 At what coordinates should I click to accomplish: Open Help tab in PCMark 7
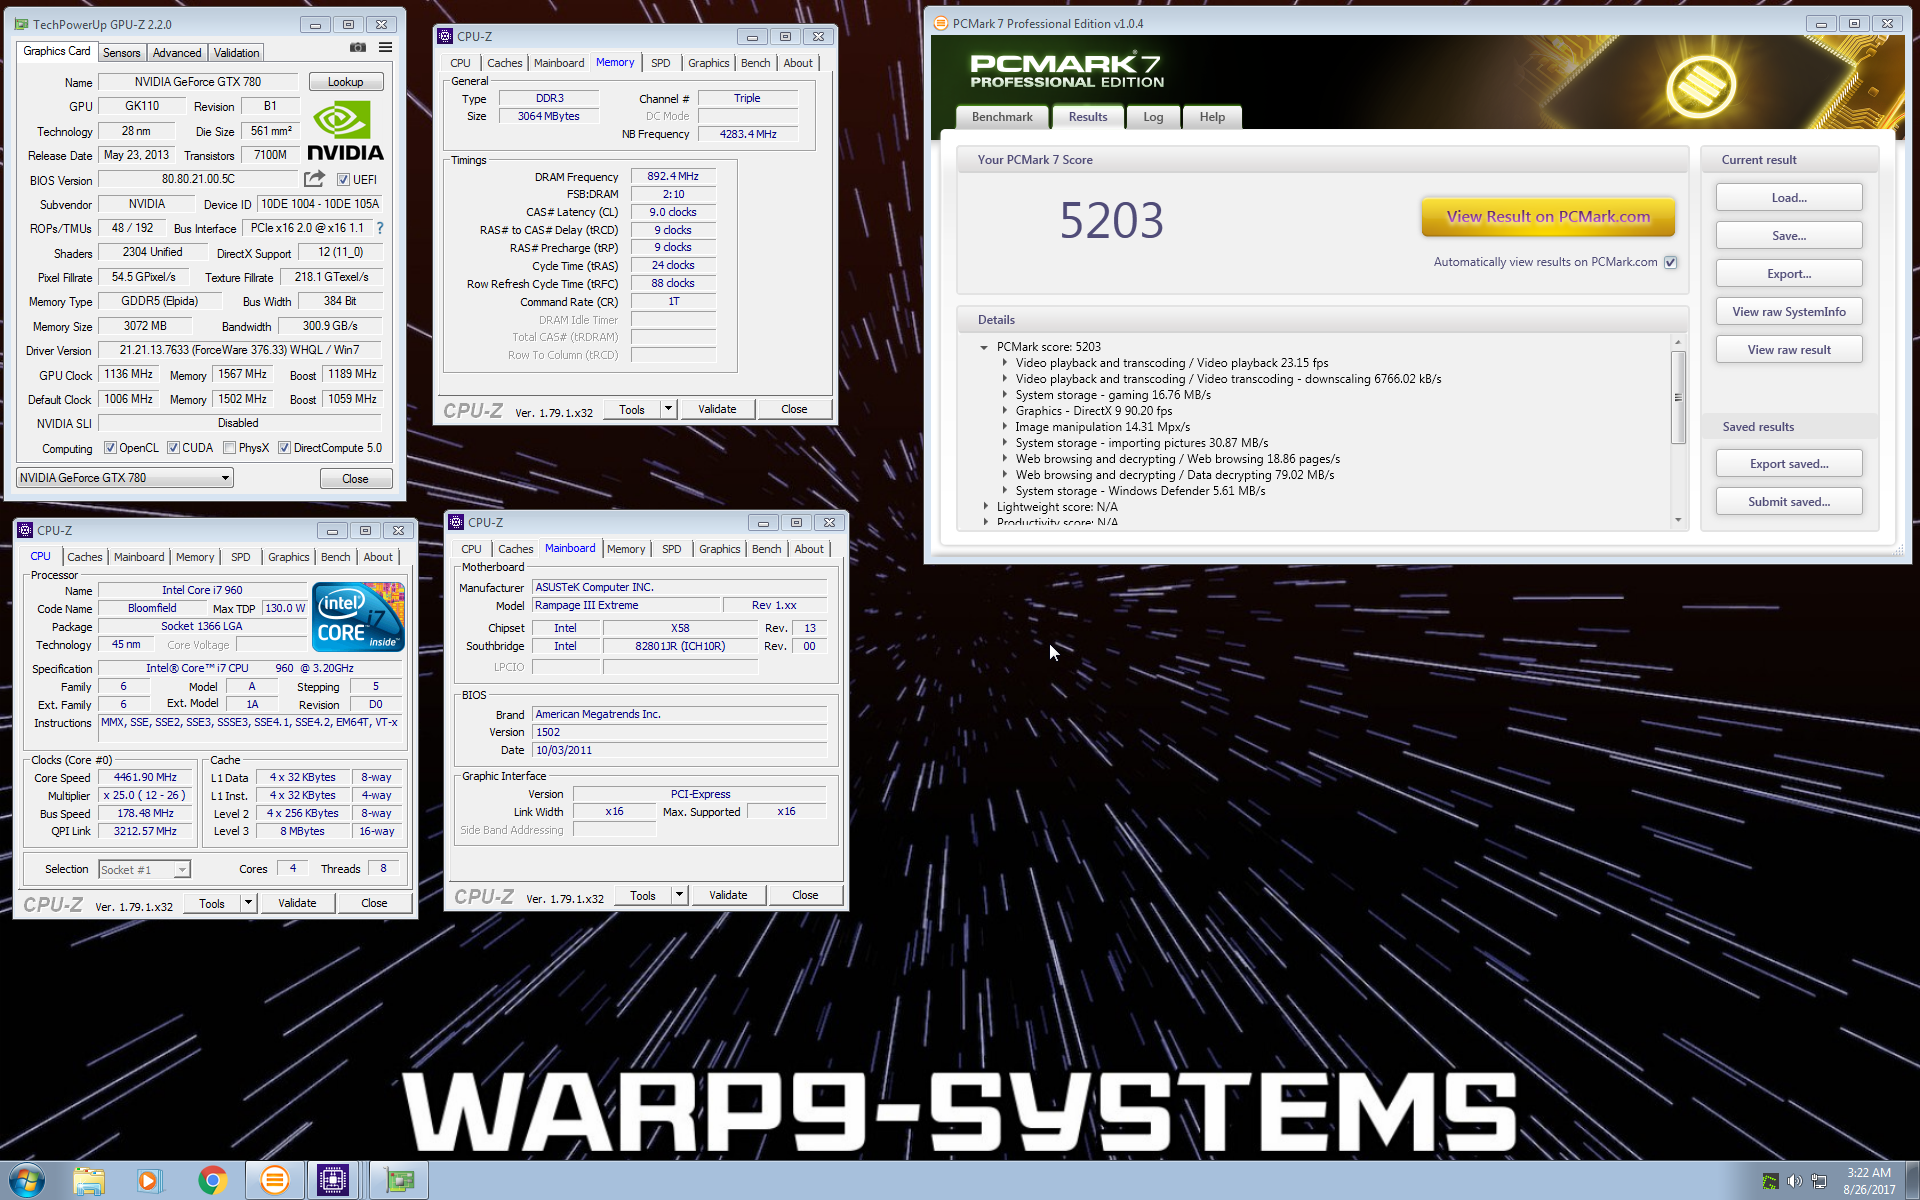click(x=1212, y=117)
